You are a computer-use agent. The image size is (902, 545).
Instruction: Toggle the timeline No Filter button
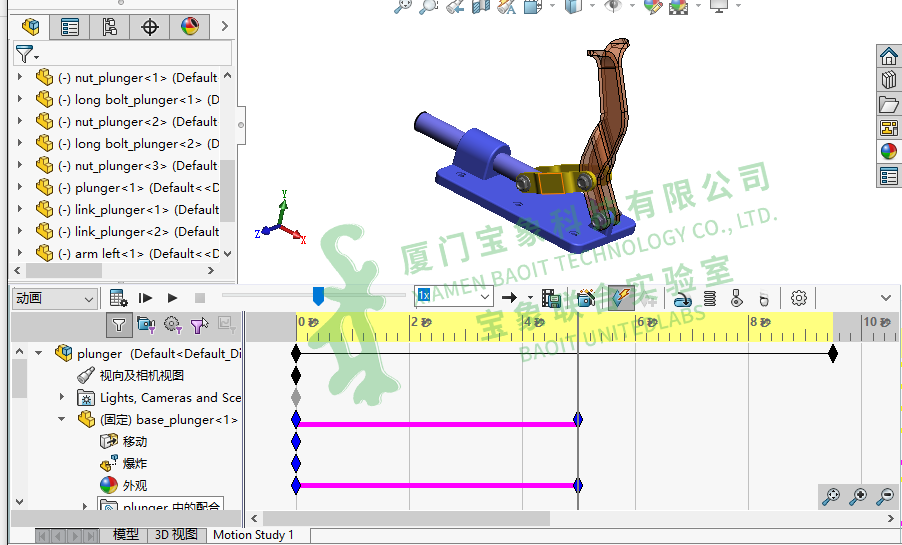119,324
